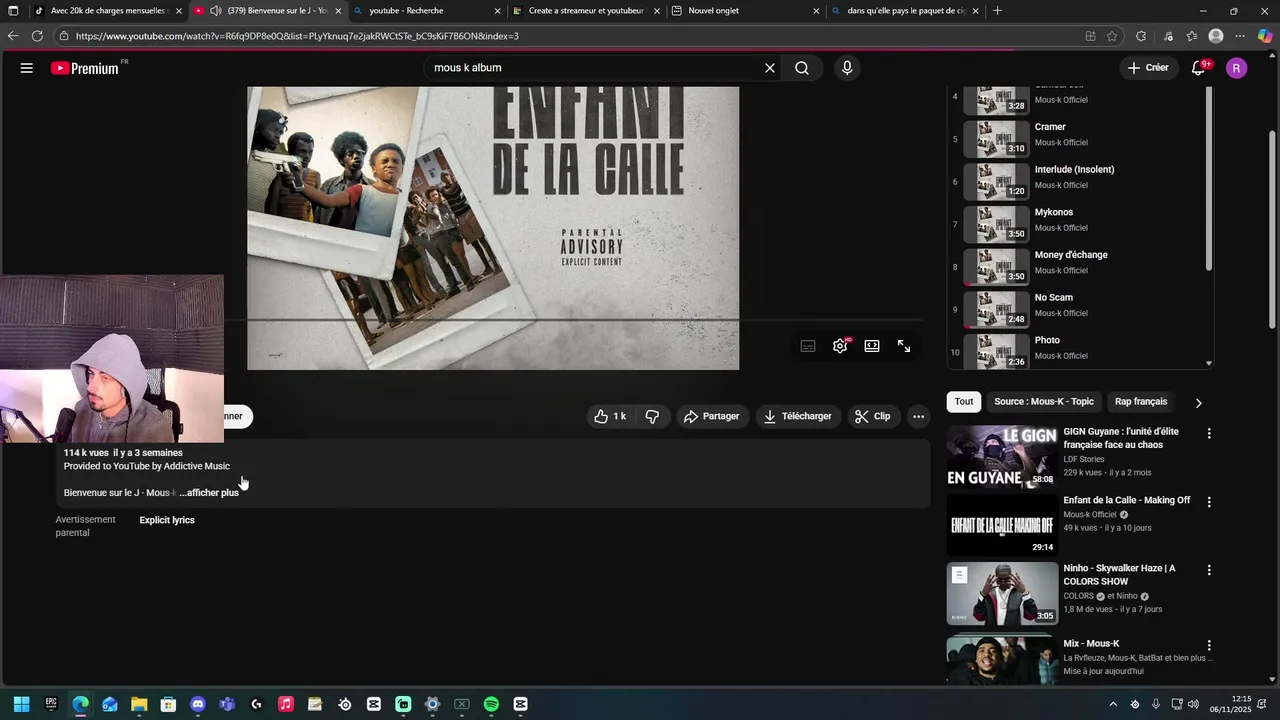Expand description with '...afficher plus'
1280x720 pixels.
click(x=209, y=493)
